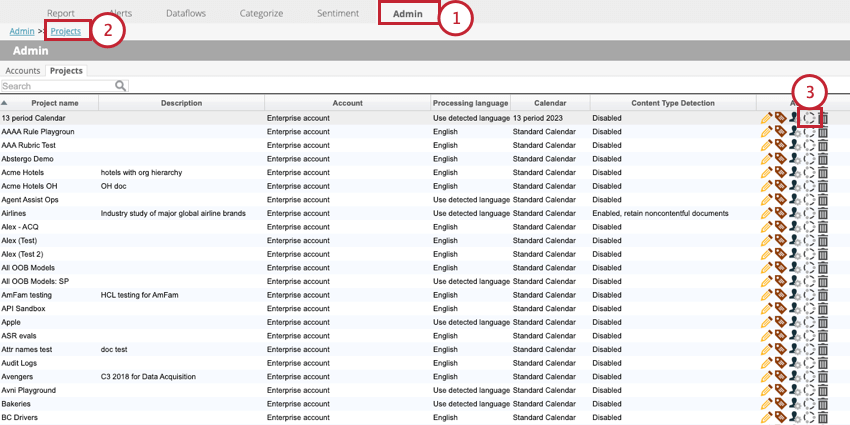Open user settings icon for Acme Hotels
This screenshot has height=425, width=850.
pyautogui.click(x=794, y=172)
